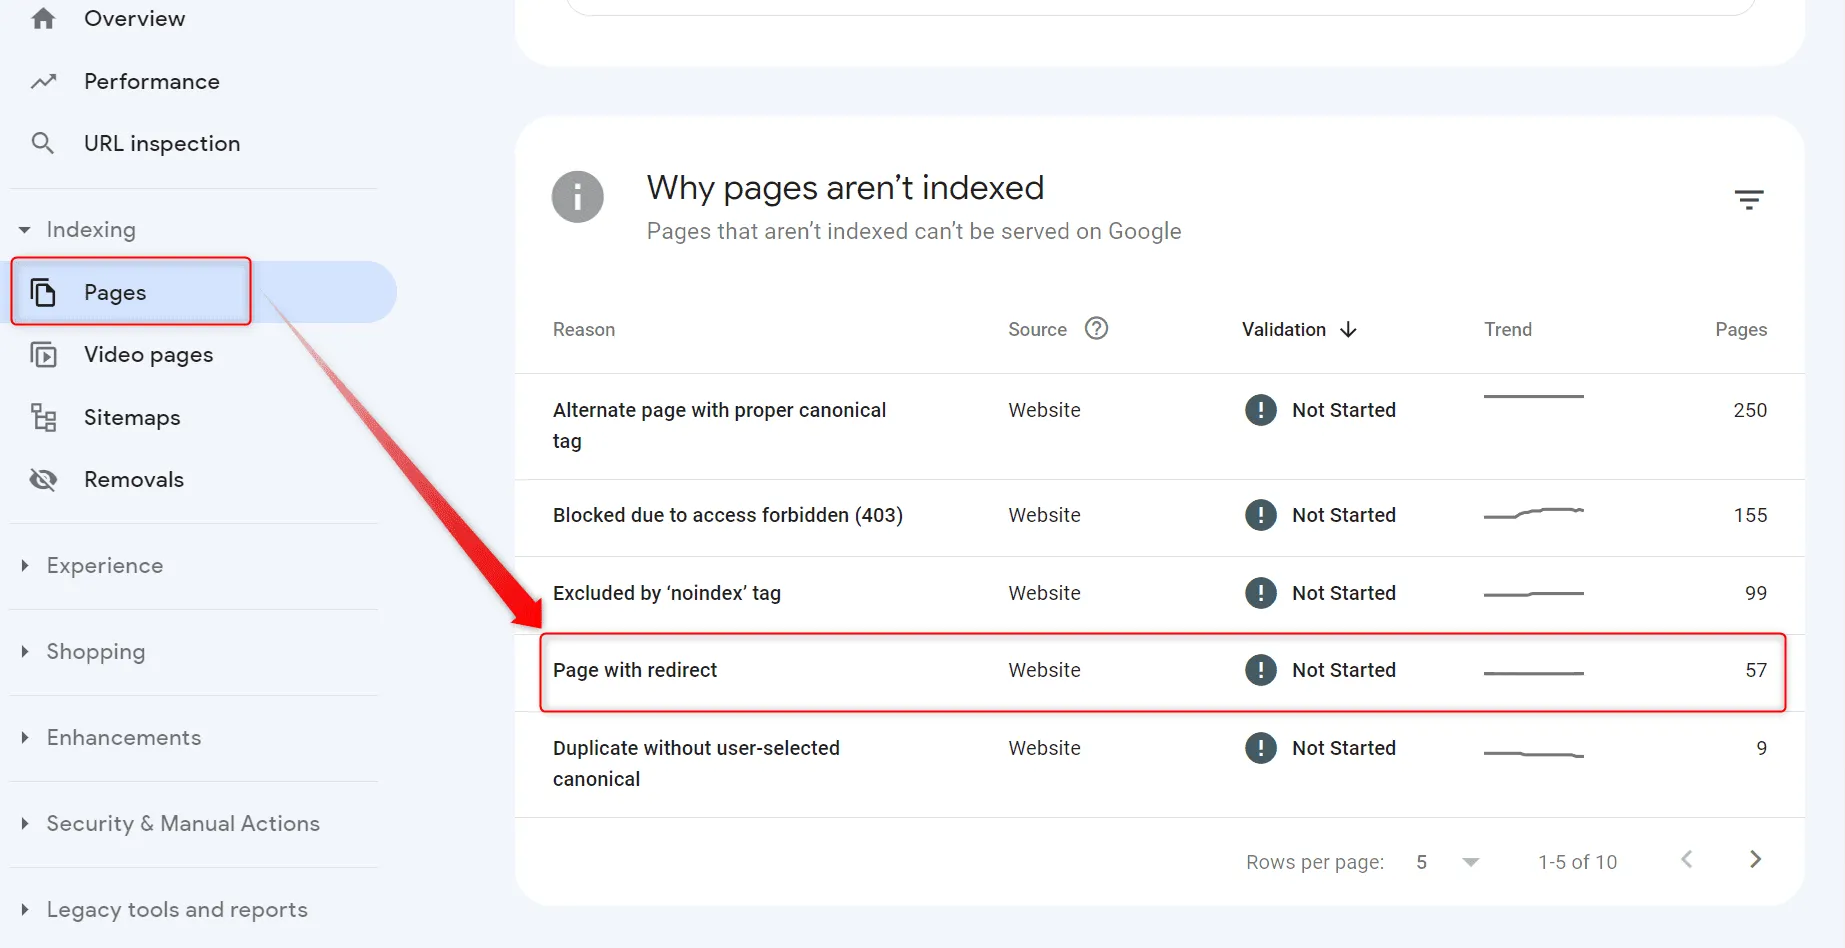Open the Rows per page dropdown
This screenshot has width=1845, height=948.
click(1448, 862)
